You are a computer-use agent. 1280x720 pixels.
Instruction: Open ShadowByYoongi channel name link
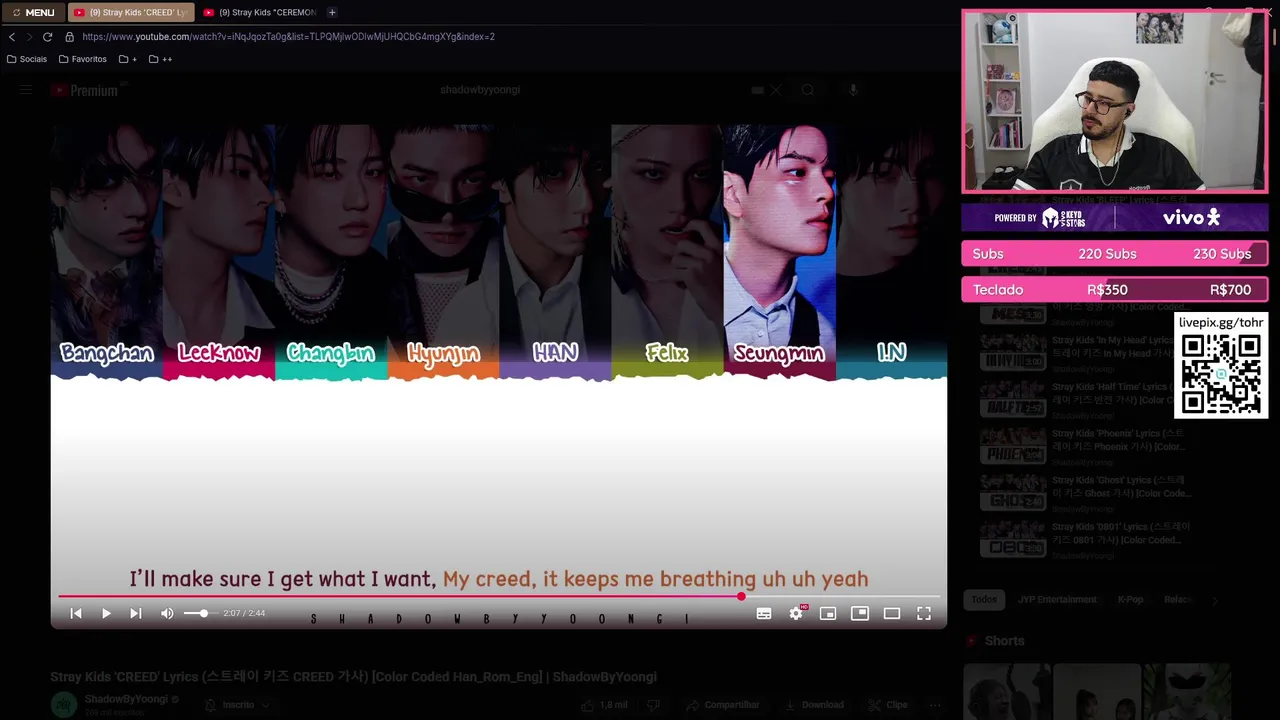click(126, 699)
